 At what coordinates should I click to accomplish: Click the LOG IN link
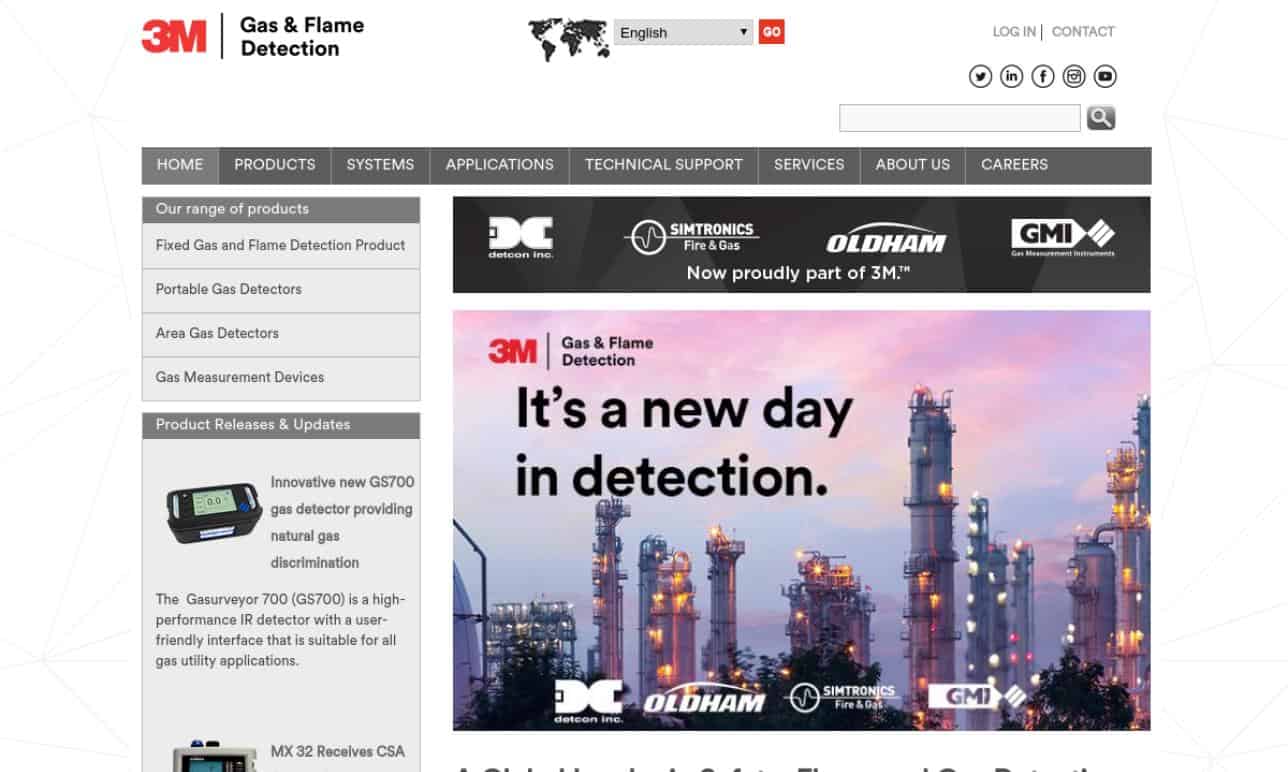pos(1014,32)
